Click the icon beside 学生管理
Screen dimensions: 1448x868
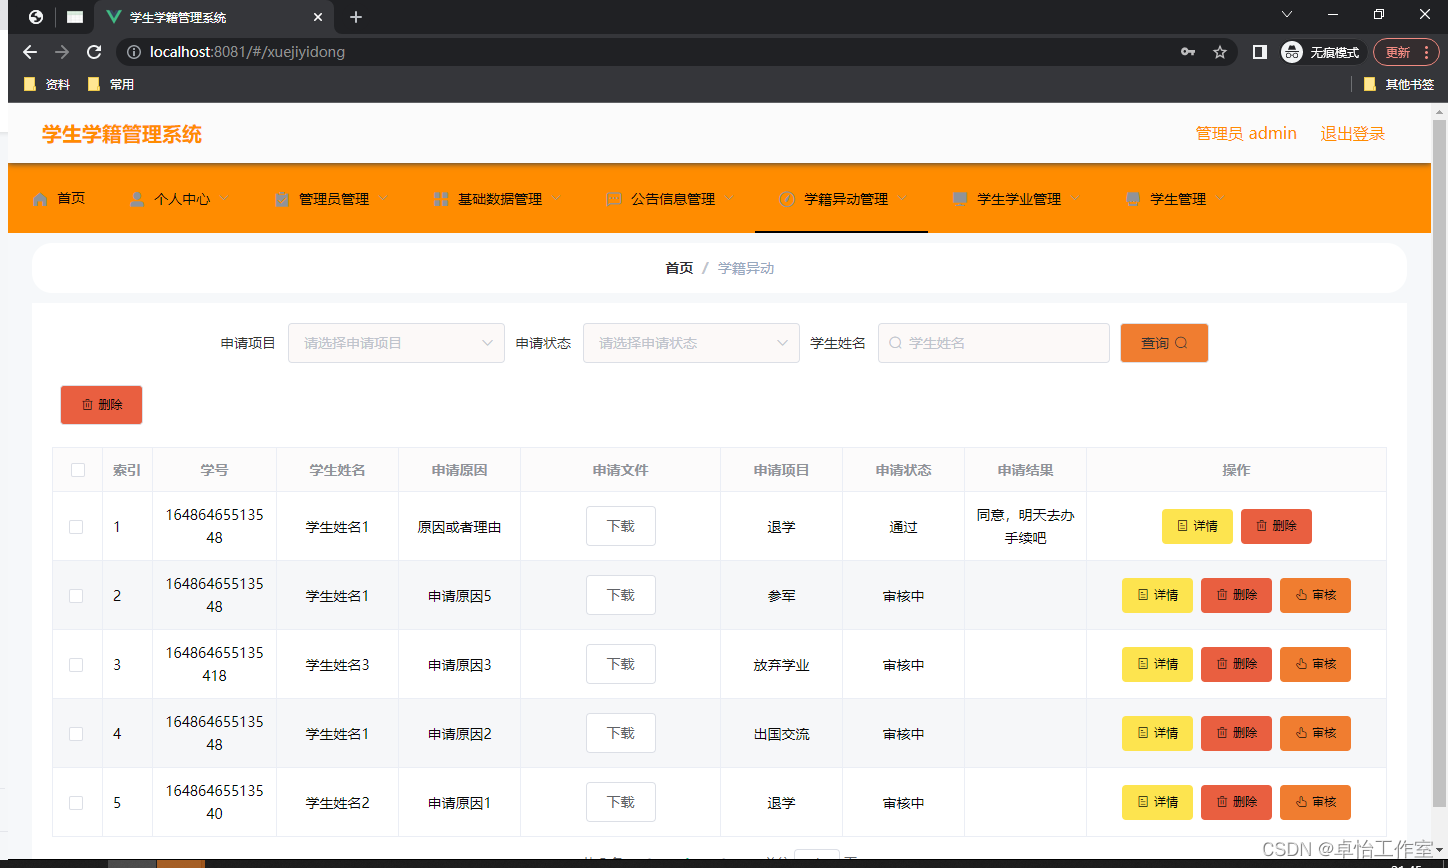(x=1133, y=199)
